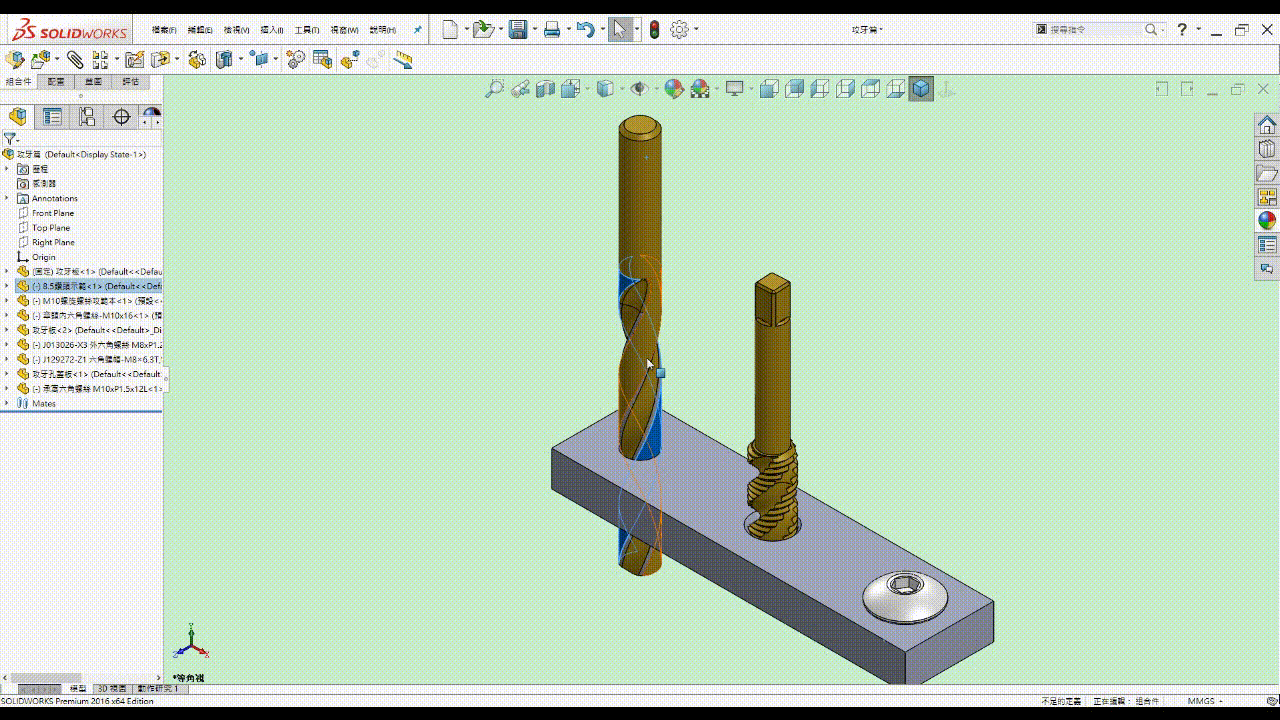Viewport: 1280px width, 720px height.
Task: Open the Custom Properties task pane icon
Action: click(1267, 245)
